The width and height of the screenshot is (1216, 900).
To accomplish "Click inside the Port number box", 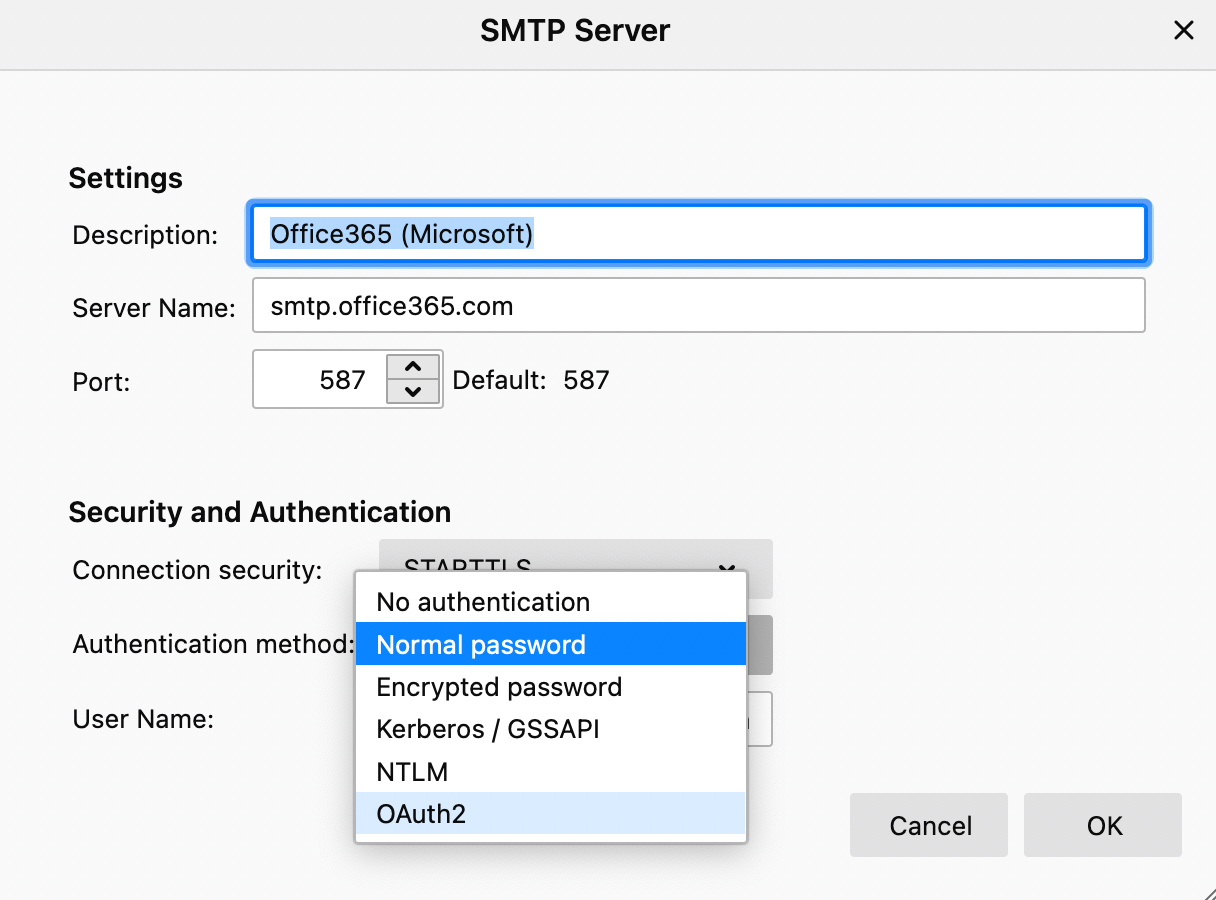I will pyautogui.click(x=320, y=379).
